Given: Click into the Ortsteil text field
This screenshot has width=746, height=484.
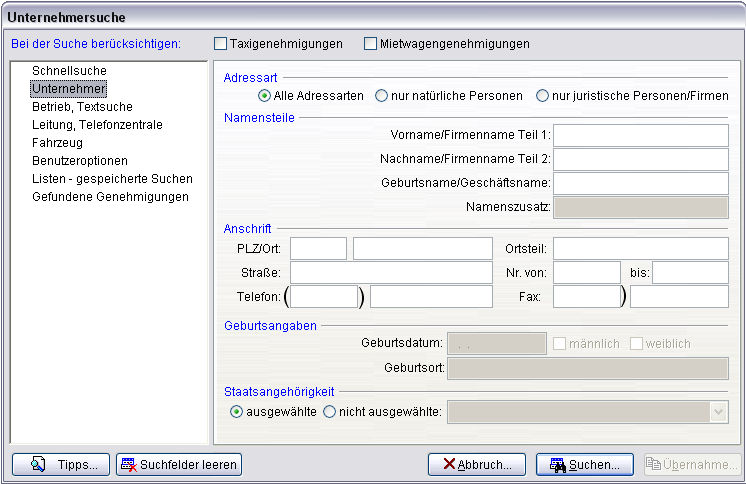Looking at the screenshot, I should [641, 248].
